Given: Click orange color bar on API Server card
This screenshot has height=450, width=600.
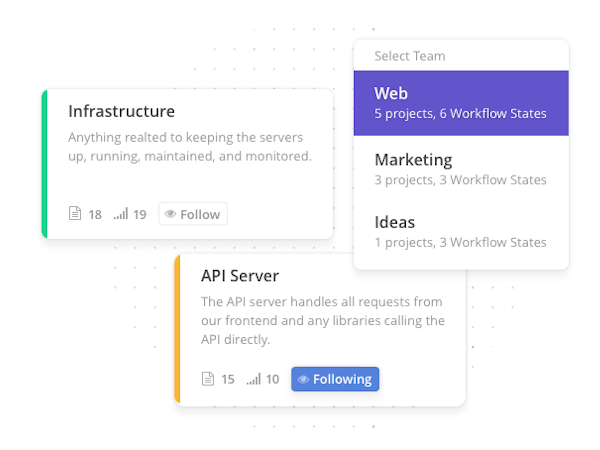Looking at the screenshot, I should point(177,329).
